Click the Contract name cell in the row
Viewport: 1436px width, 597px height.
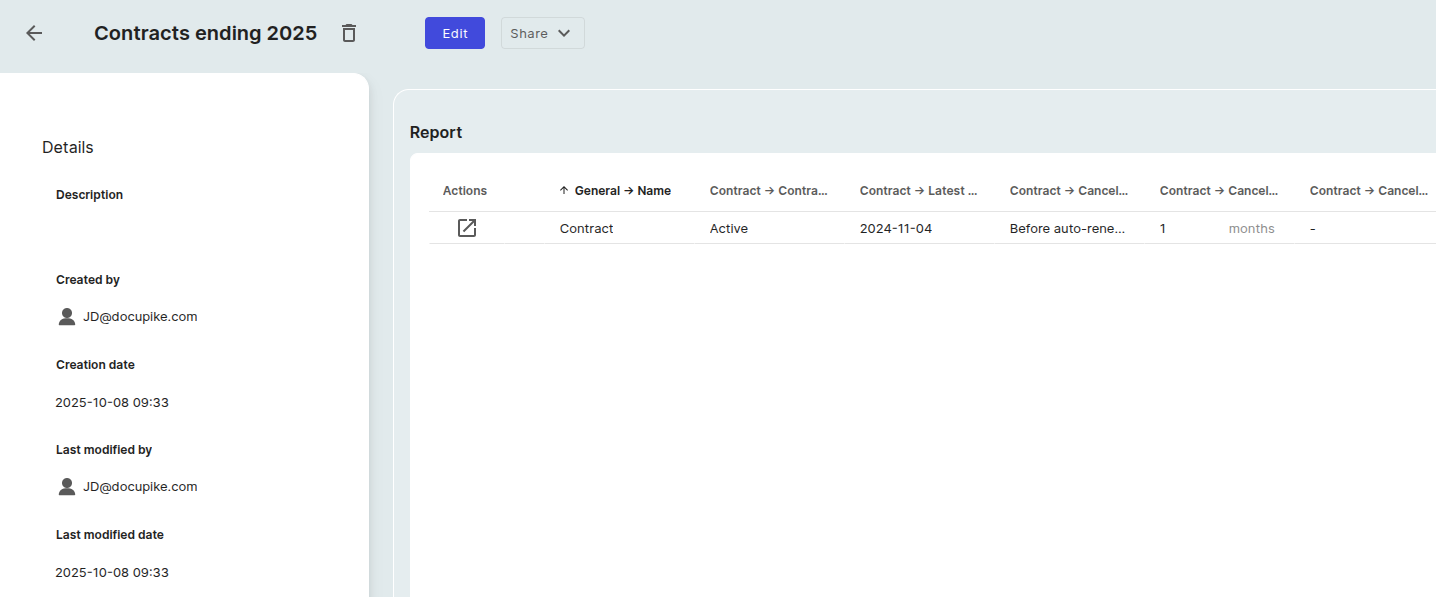pyautogui.click(x=586, y=228)
